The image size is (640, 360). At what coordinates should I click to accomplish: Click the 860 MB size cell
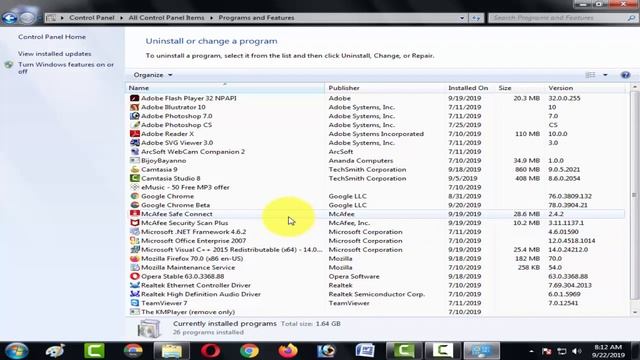click(x=527, y=169)
